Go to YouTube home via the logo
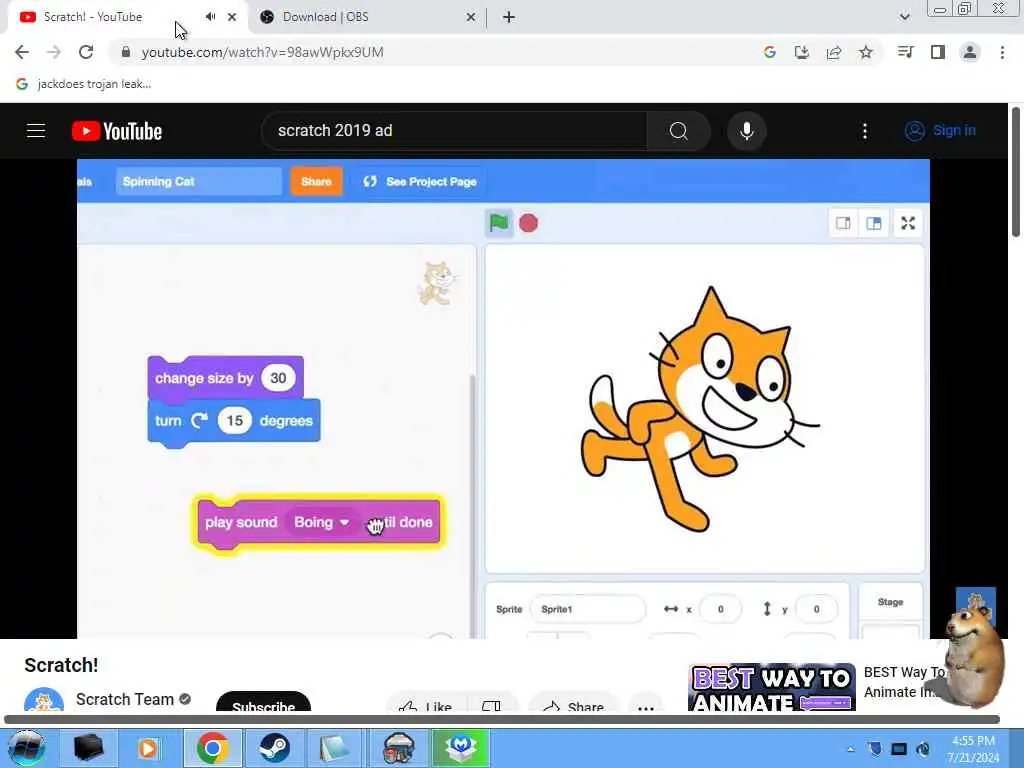1024x768 pixels. tap(117, 131)
